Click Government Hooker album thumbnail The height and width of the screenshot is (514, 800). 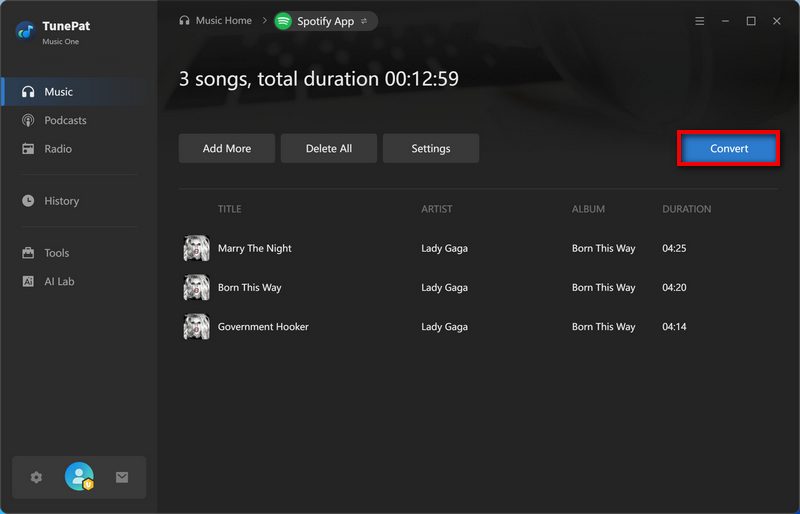click(x=196, y=327)
